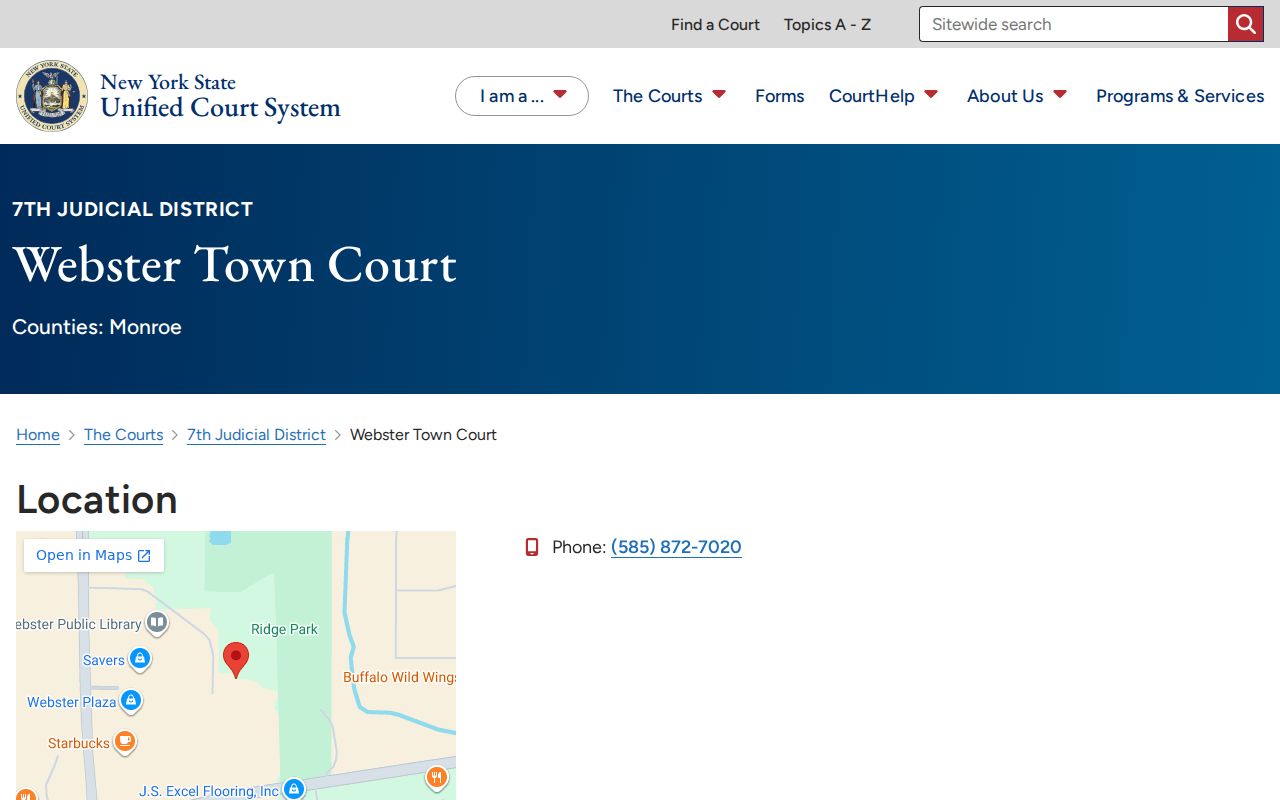The height and width of the screenshot is (800, 1280).
Task: Click the Buffalo Wild Wings map label
Action: [x=399, y=677]
